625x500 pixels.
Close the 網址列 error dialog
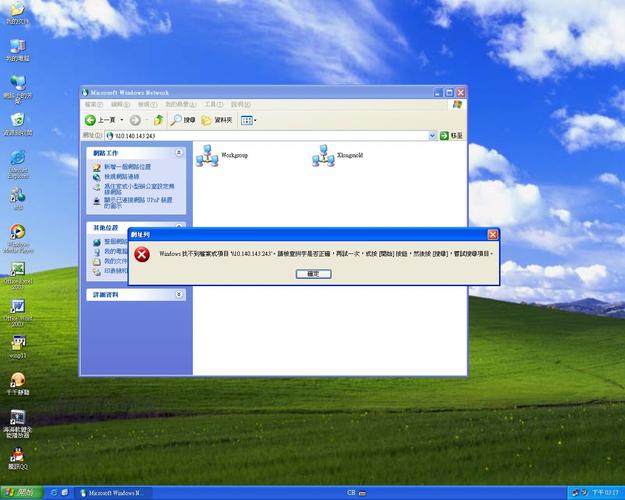pyautogui.click(x=493, y=234)
